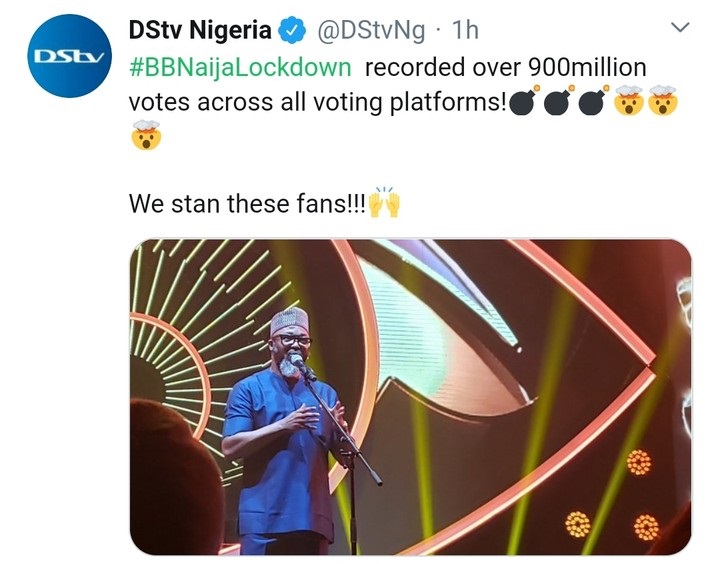Open the #BBNaijaLockdown hashtag
The height and width of the screenshot is (564, 720).
pos(241,68)
